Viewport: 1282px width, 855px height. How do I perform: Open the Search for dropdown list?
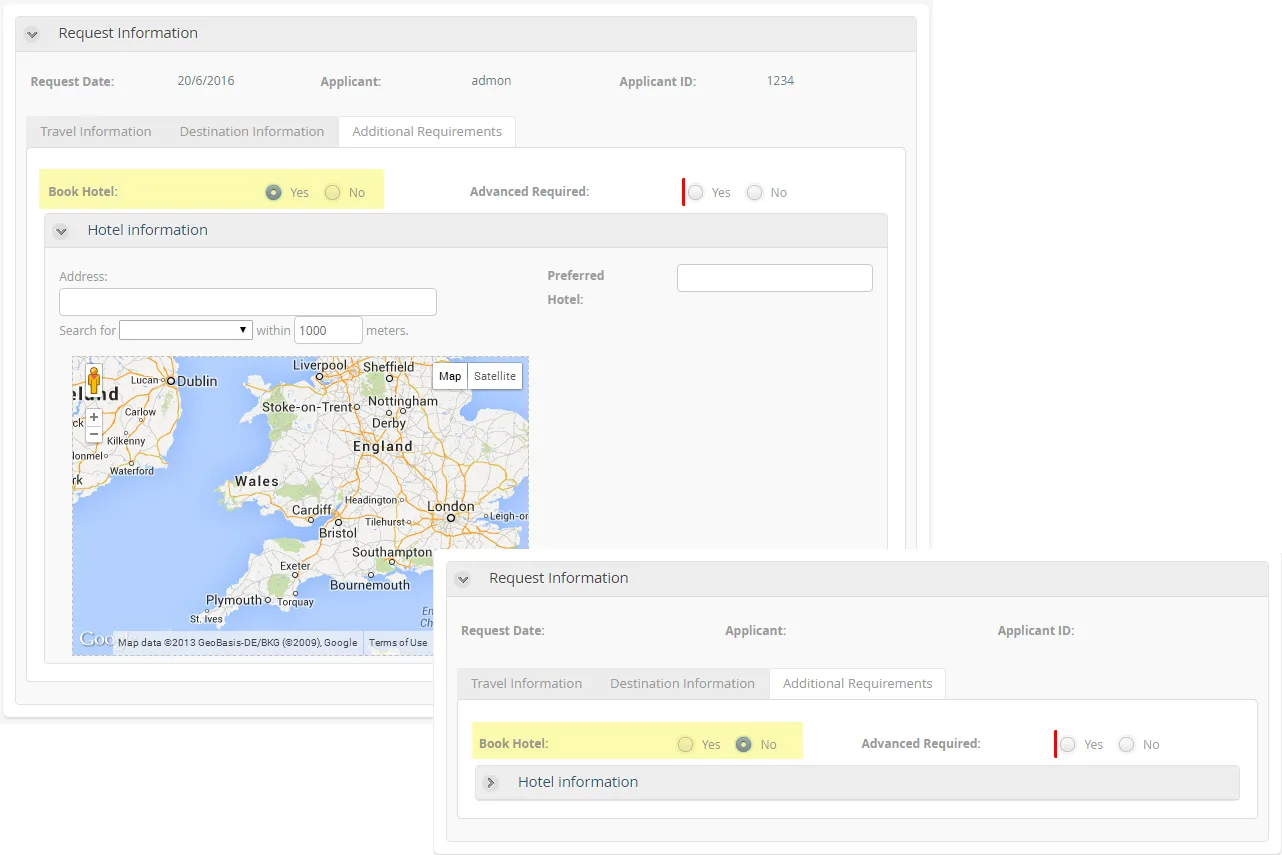coord(186,330)
